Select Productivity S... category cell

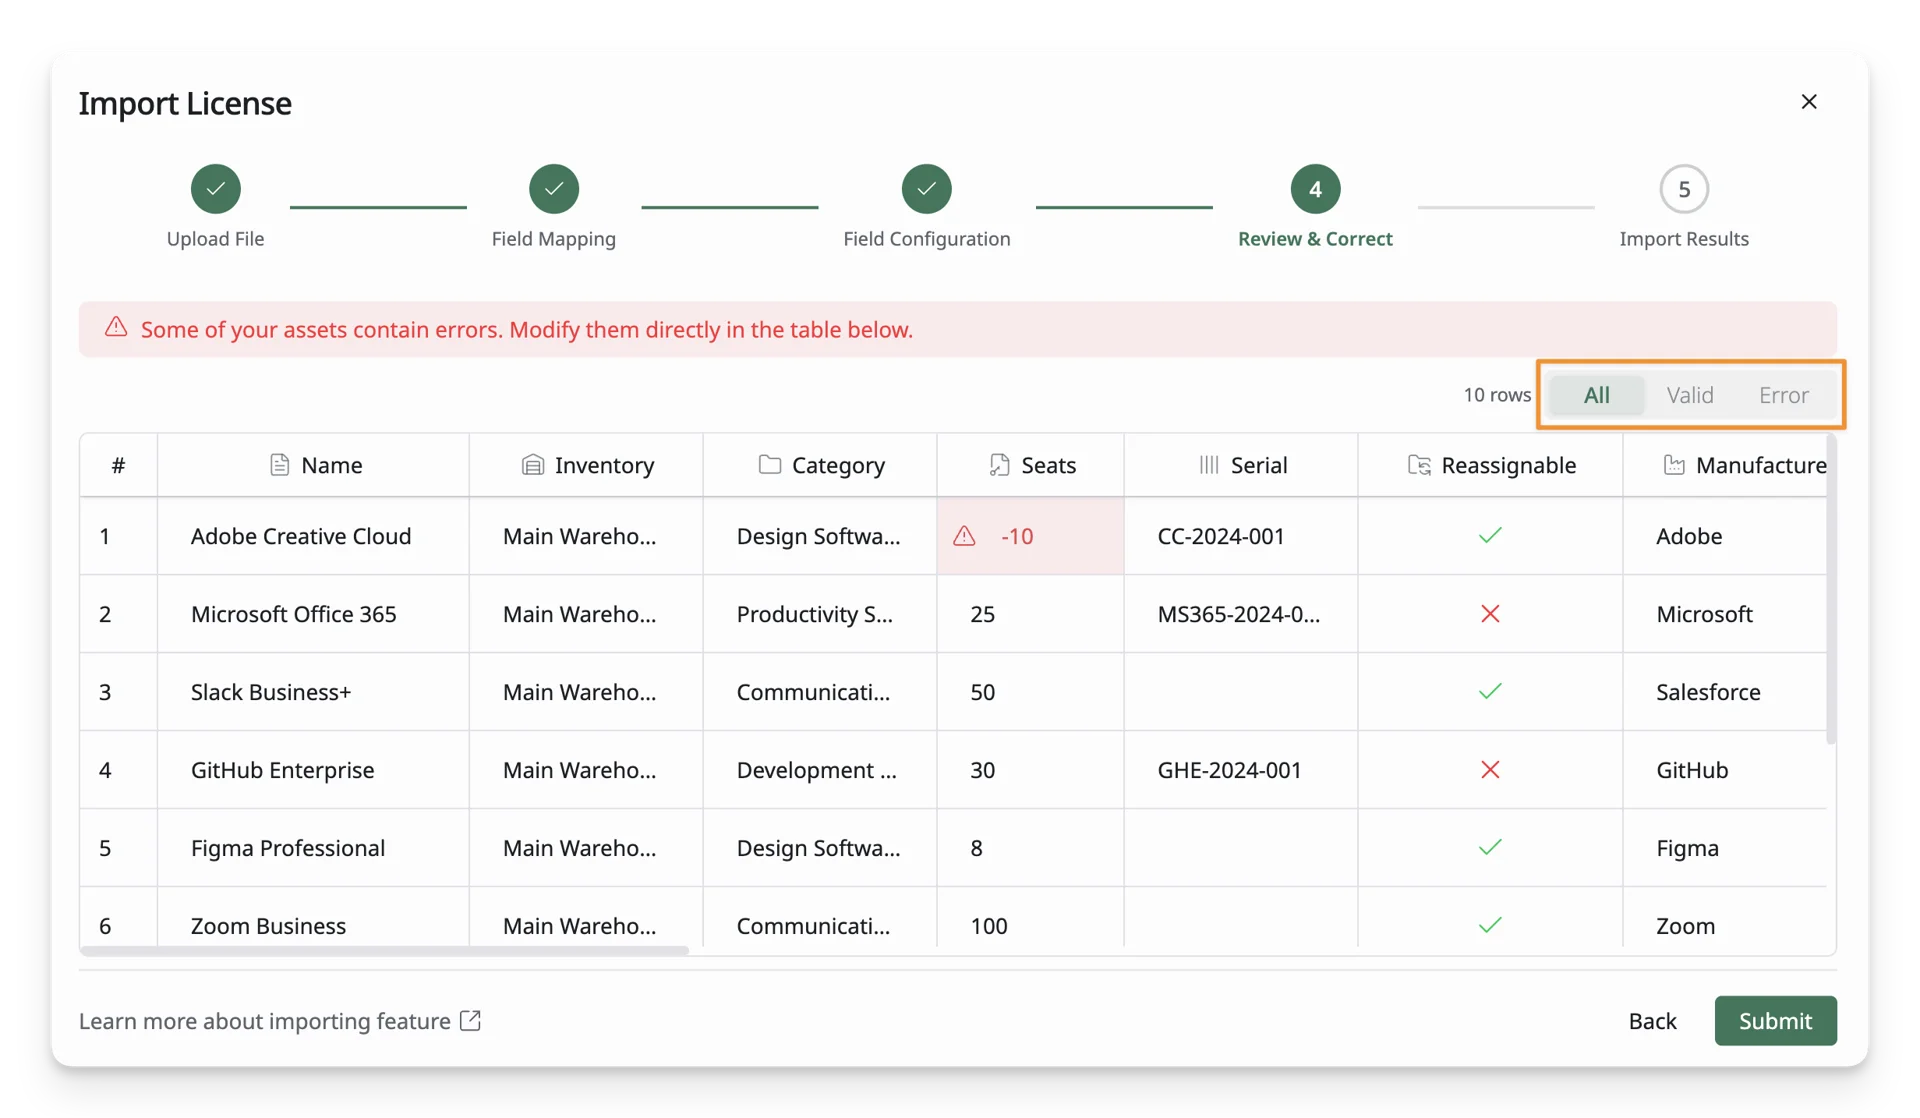pos(820,614)
